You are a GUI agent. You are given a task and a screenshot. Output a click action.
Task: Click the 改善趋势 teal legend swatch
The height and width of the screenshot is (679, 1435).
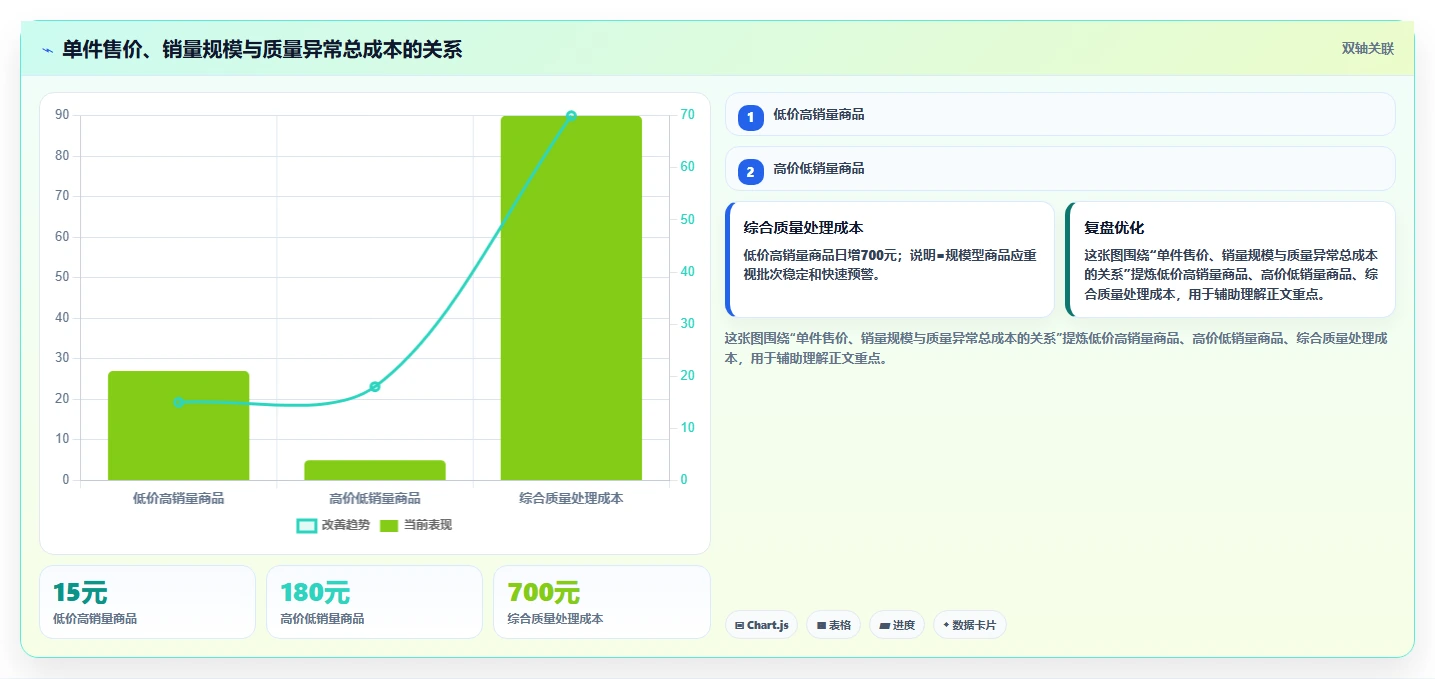[x=307, y=526]
